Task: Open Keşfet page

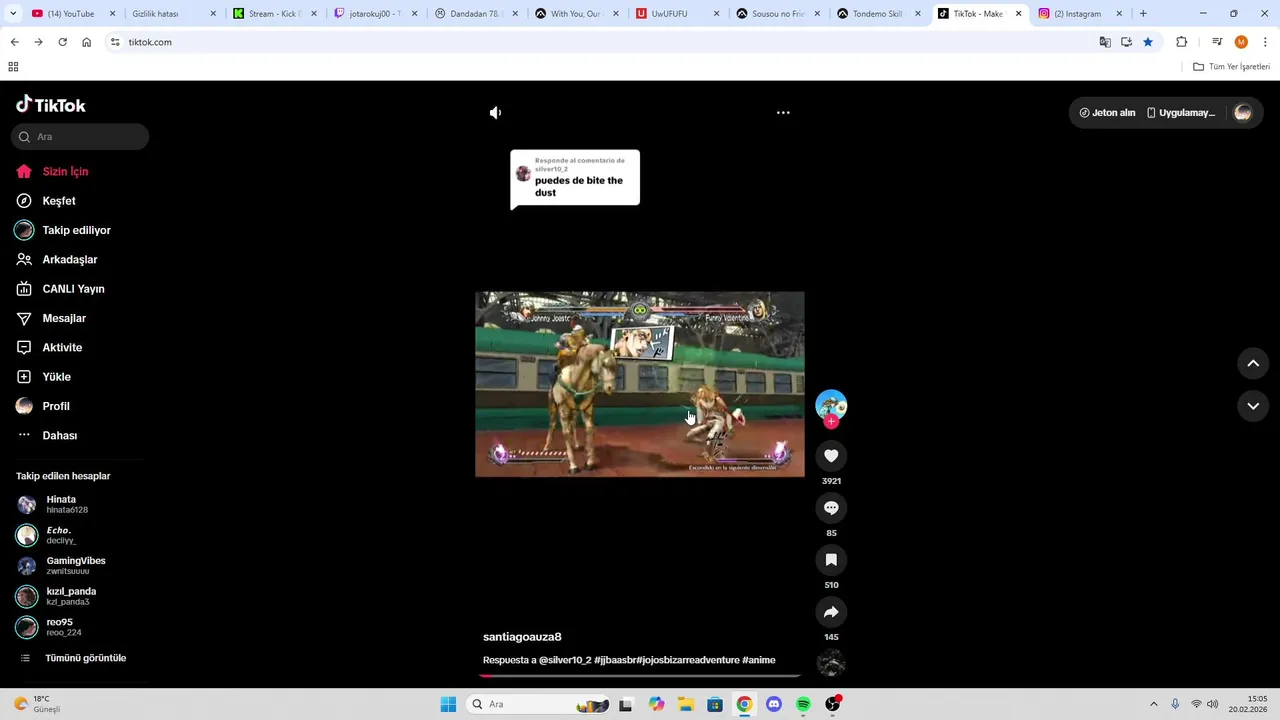Action: coord(59,201)
